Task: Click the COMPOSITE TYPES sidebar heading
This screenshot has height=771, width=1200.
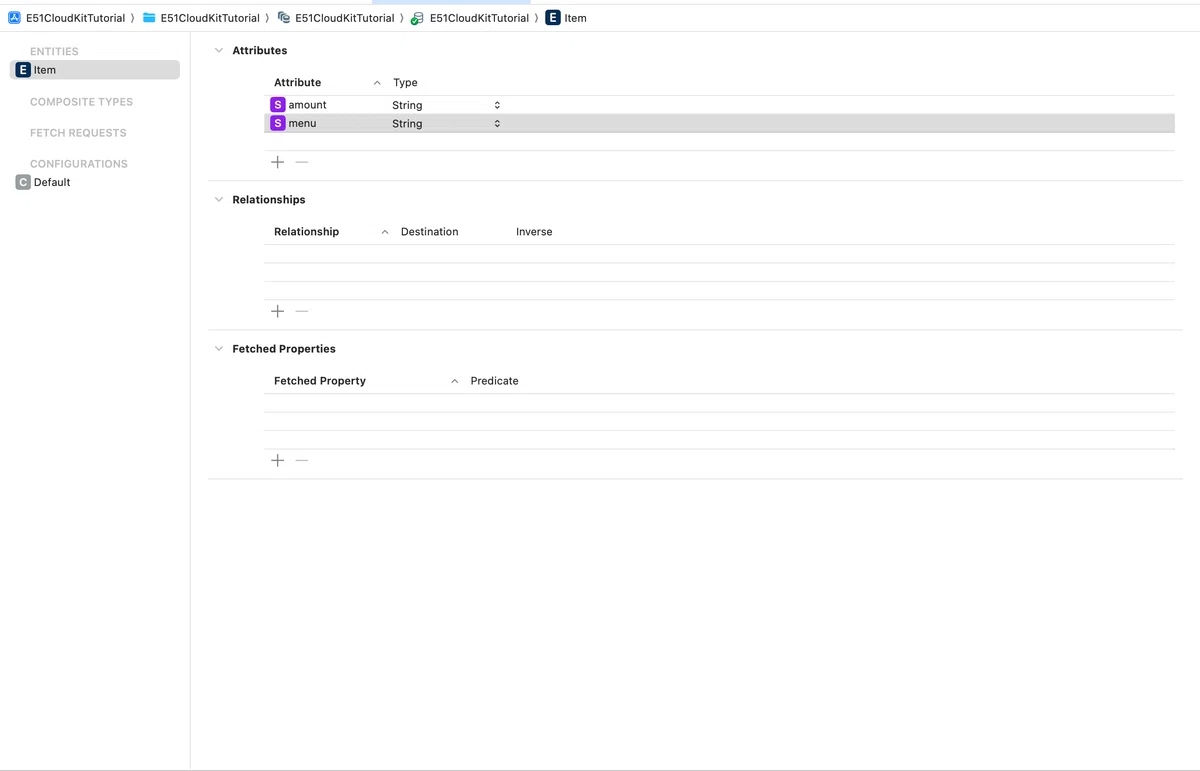Action: 81,102
